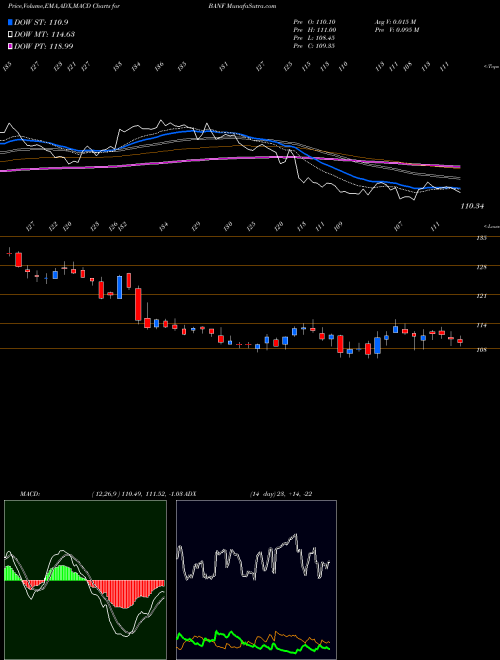Screen dimensions: 500x660
Task: Open the green MACD histogram chart panel
Action: (85, 580)
